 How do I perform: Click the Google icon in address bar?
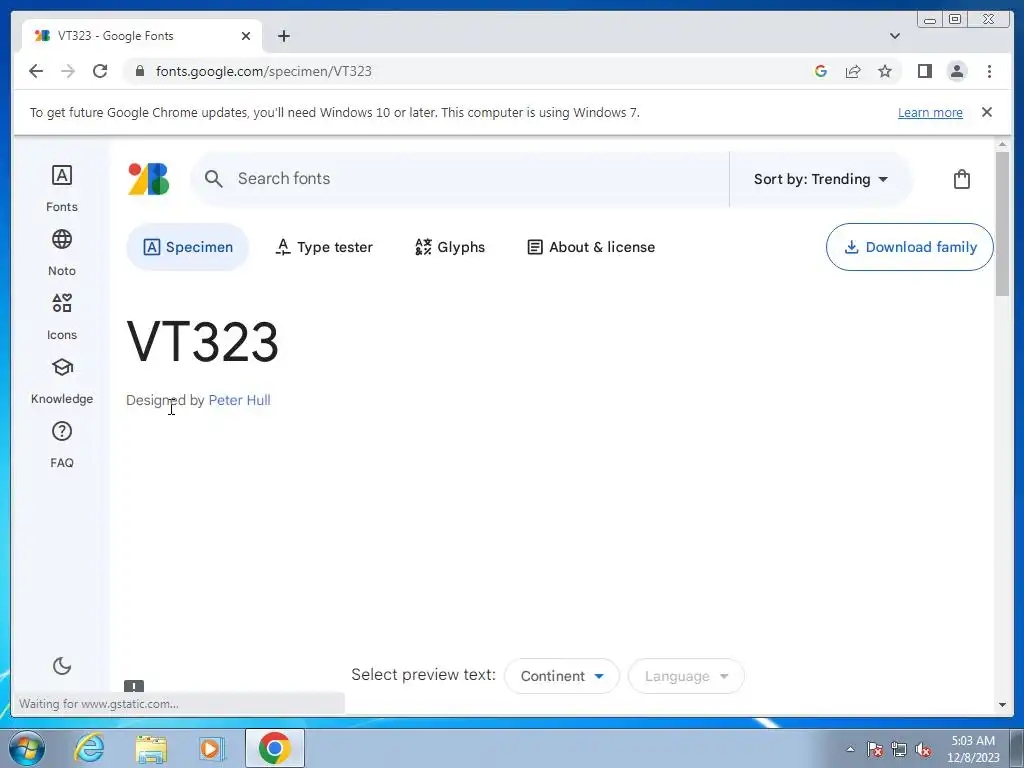pyautogui.click(x=821, y=71)
